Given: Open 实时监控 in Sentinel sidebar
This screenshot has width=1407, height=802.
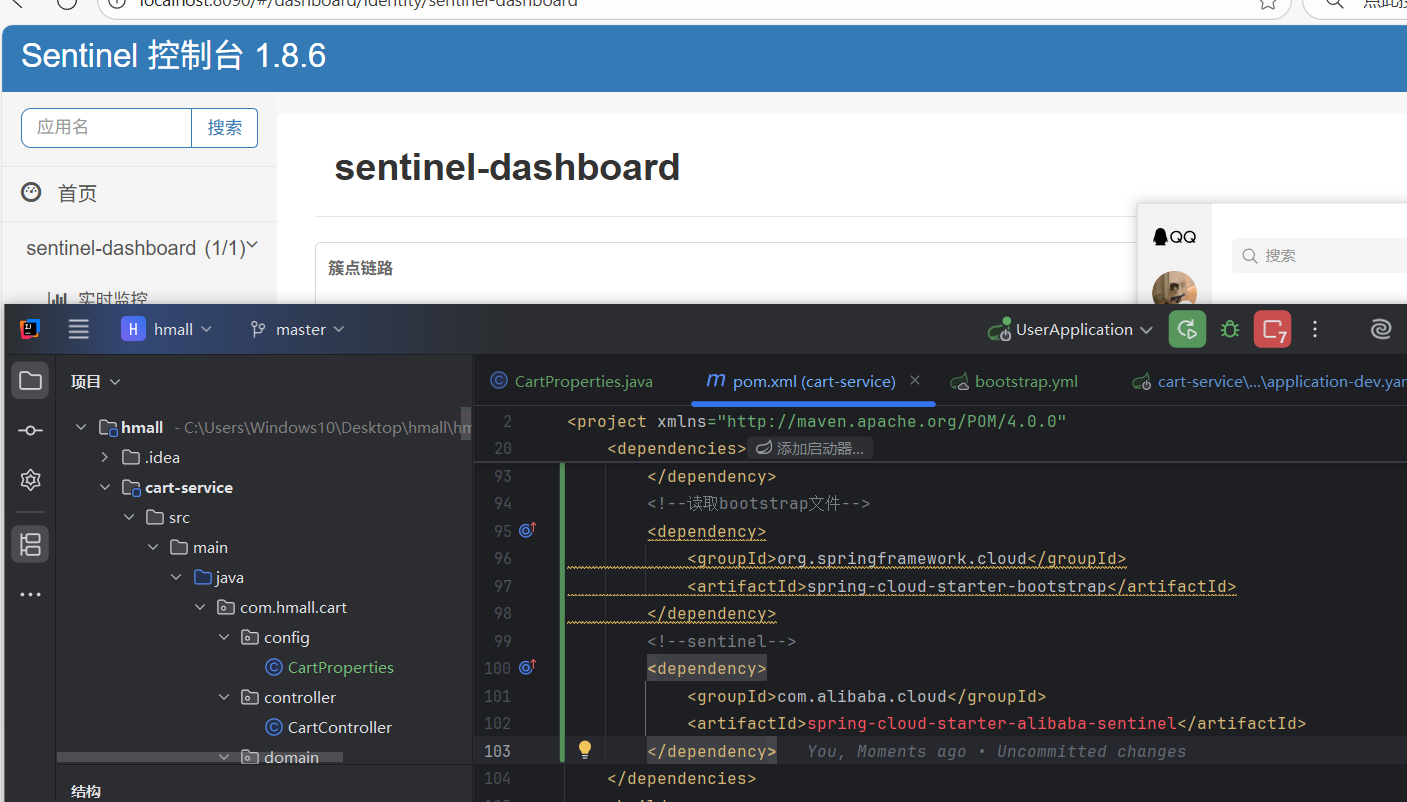Looking at the screenshot, I should (98, 297).
